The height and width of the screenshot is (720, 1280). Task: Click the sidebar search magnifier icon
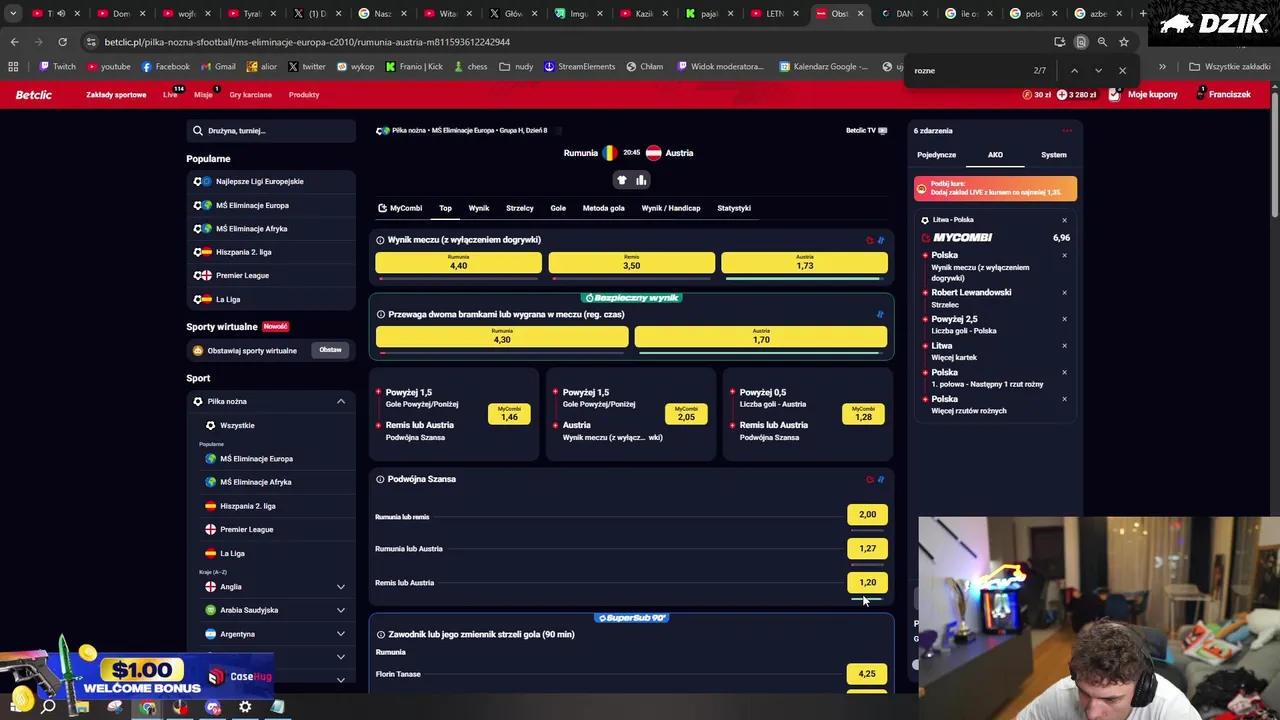pyautogui.click(x=198, y=130)
